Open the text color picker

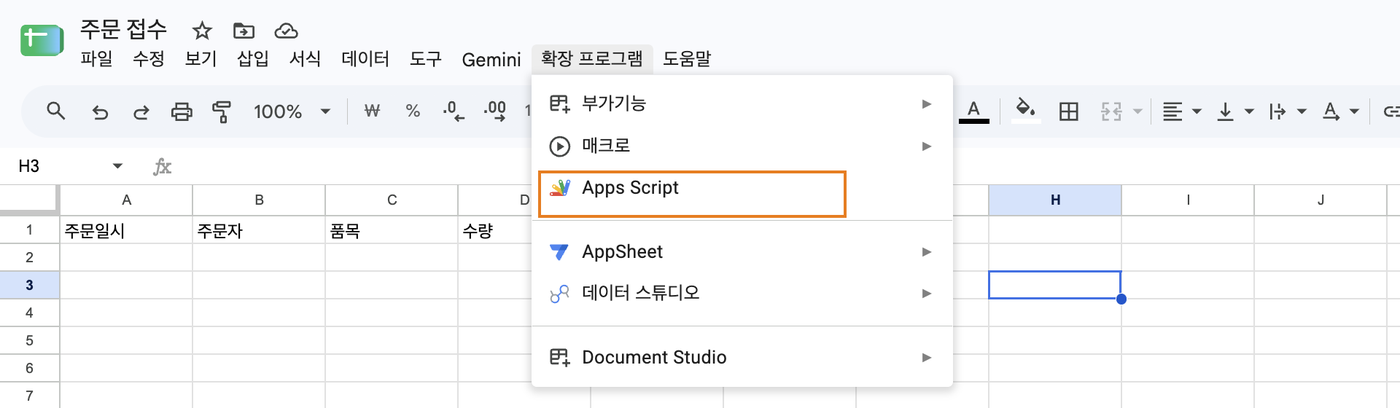[974, 111]
